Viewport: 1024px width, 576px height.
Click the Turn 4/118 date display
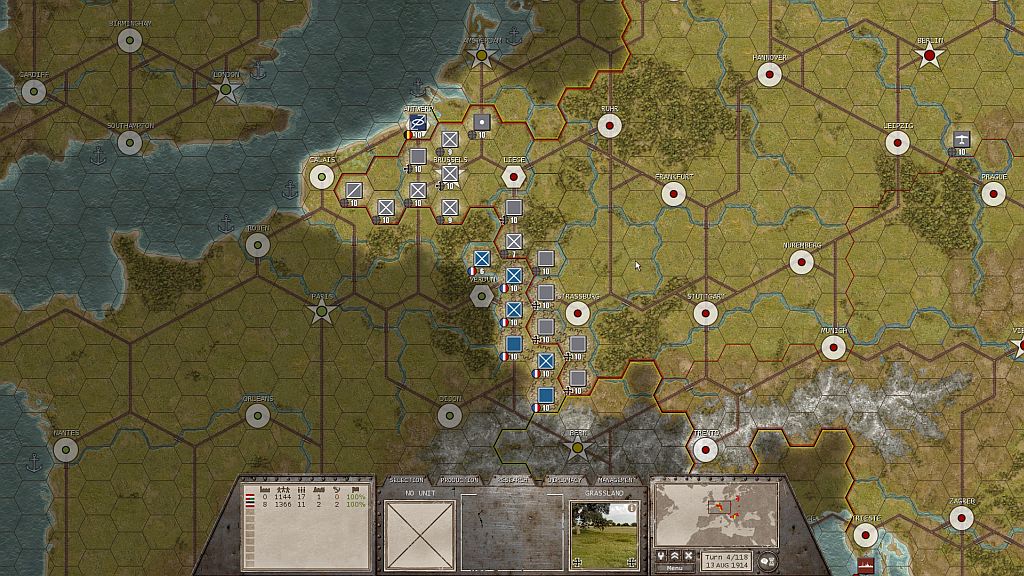pyautogui.click(x=727, y=561)
